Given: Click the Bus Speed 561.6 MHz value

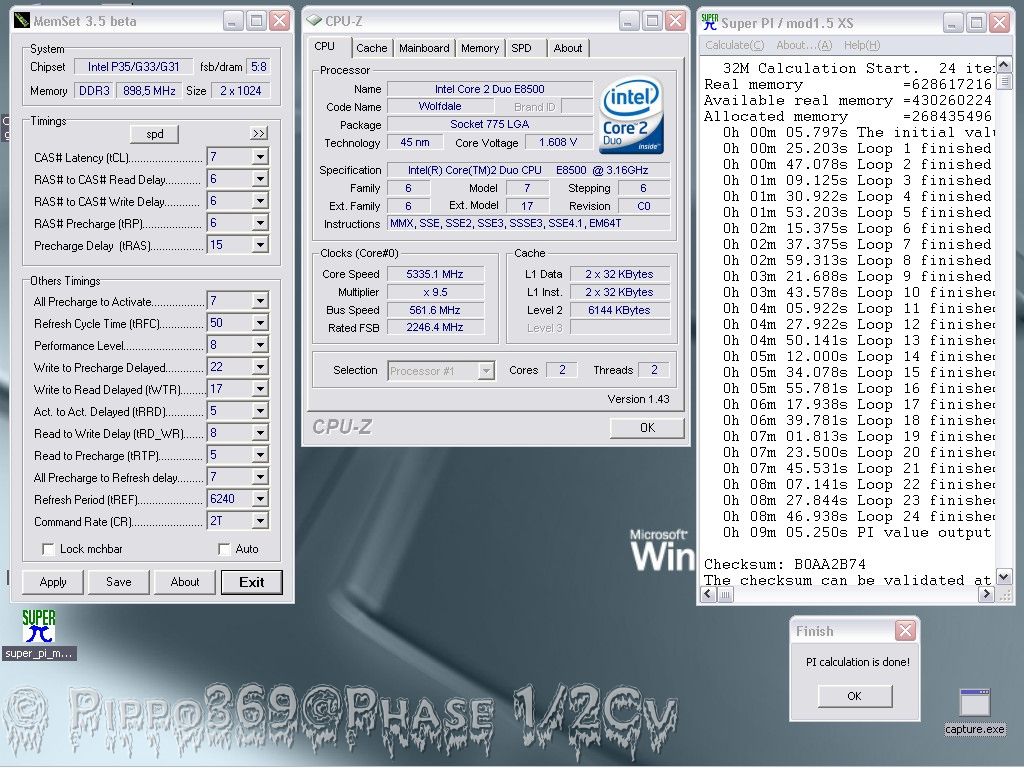Looking at the screenshot, I should (435, 310).
